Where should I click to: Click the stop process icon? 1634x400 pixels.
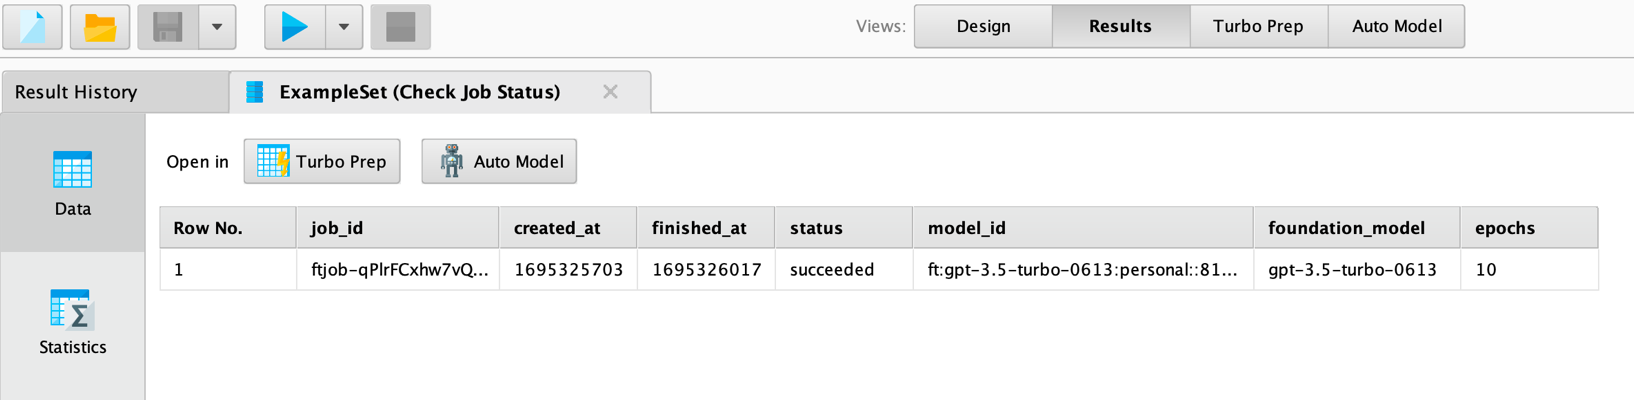(x=401, y=27)
